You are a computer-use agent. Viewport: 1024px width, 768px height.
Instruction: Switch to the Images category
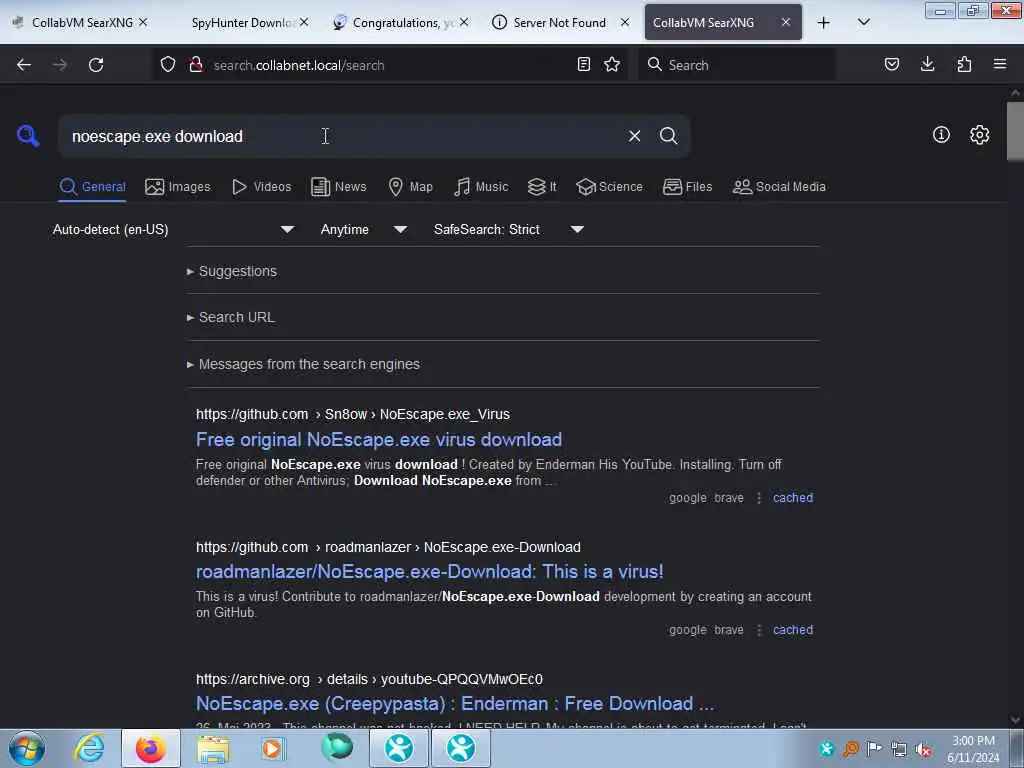click(x=178, y=187)
